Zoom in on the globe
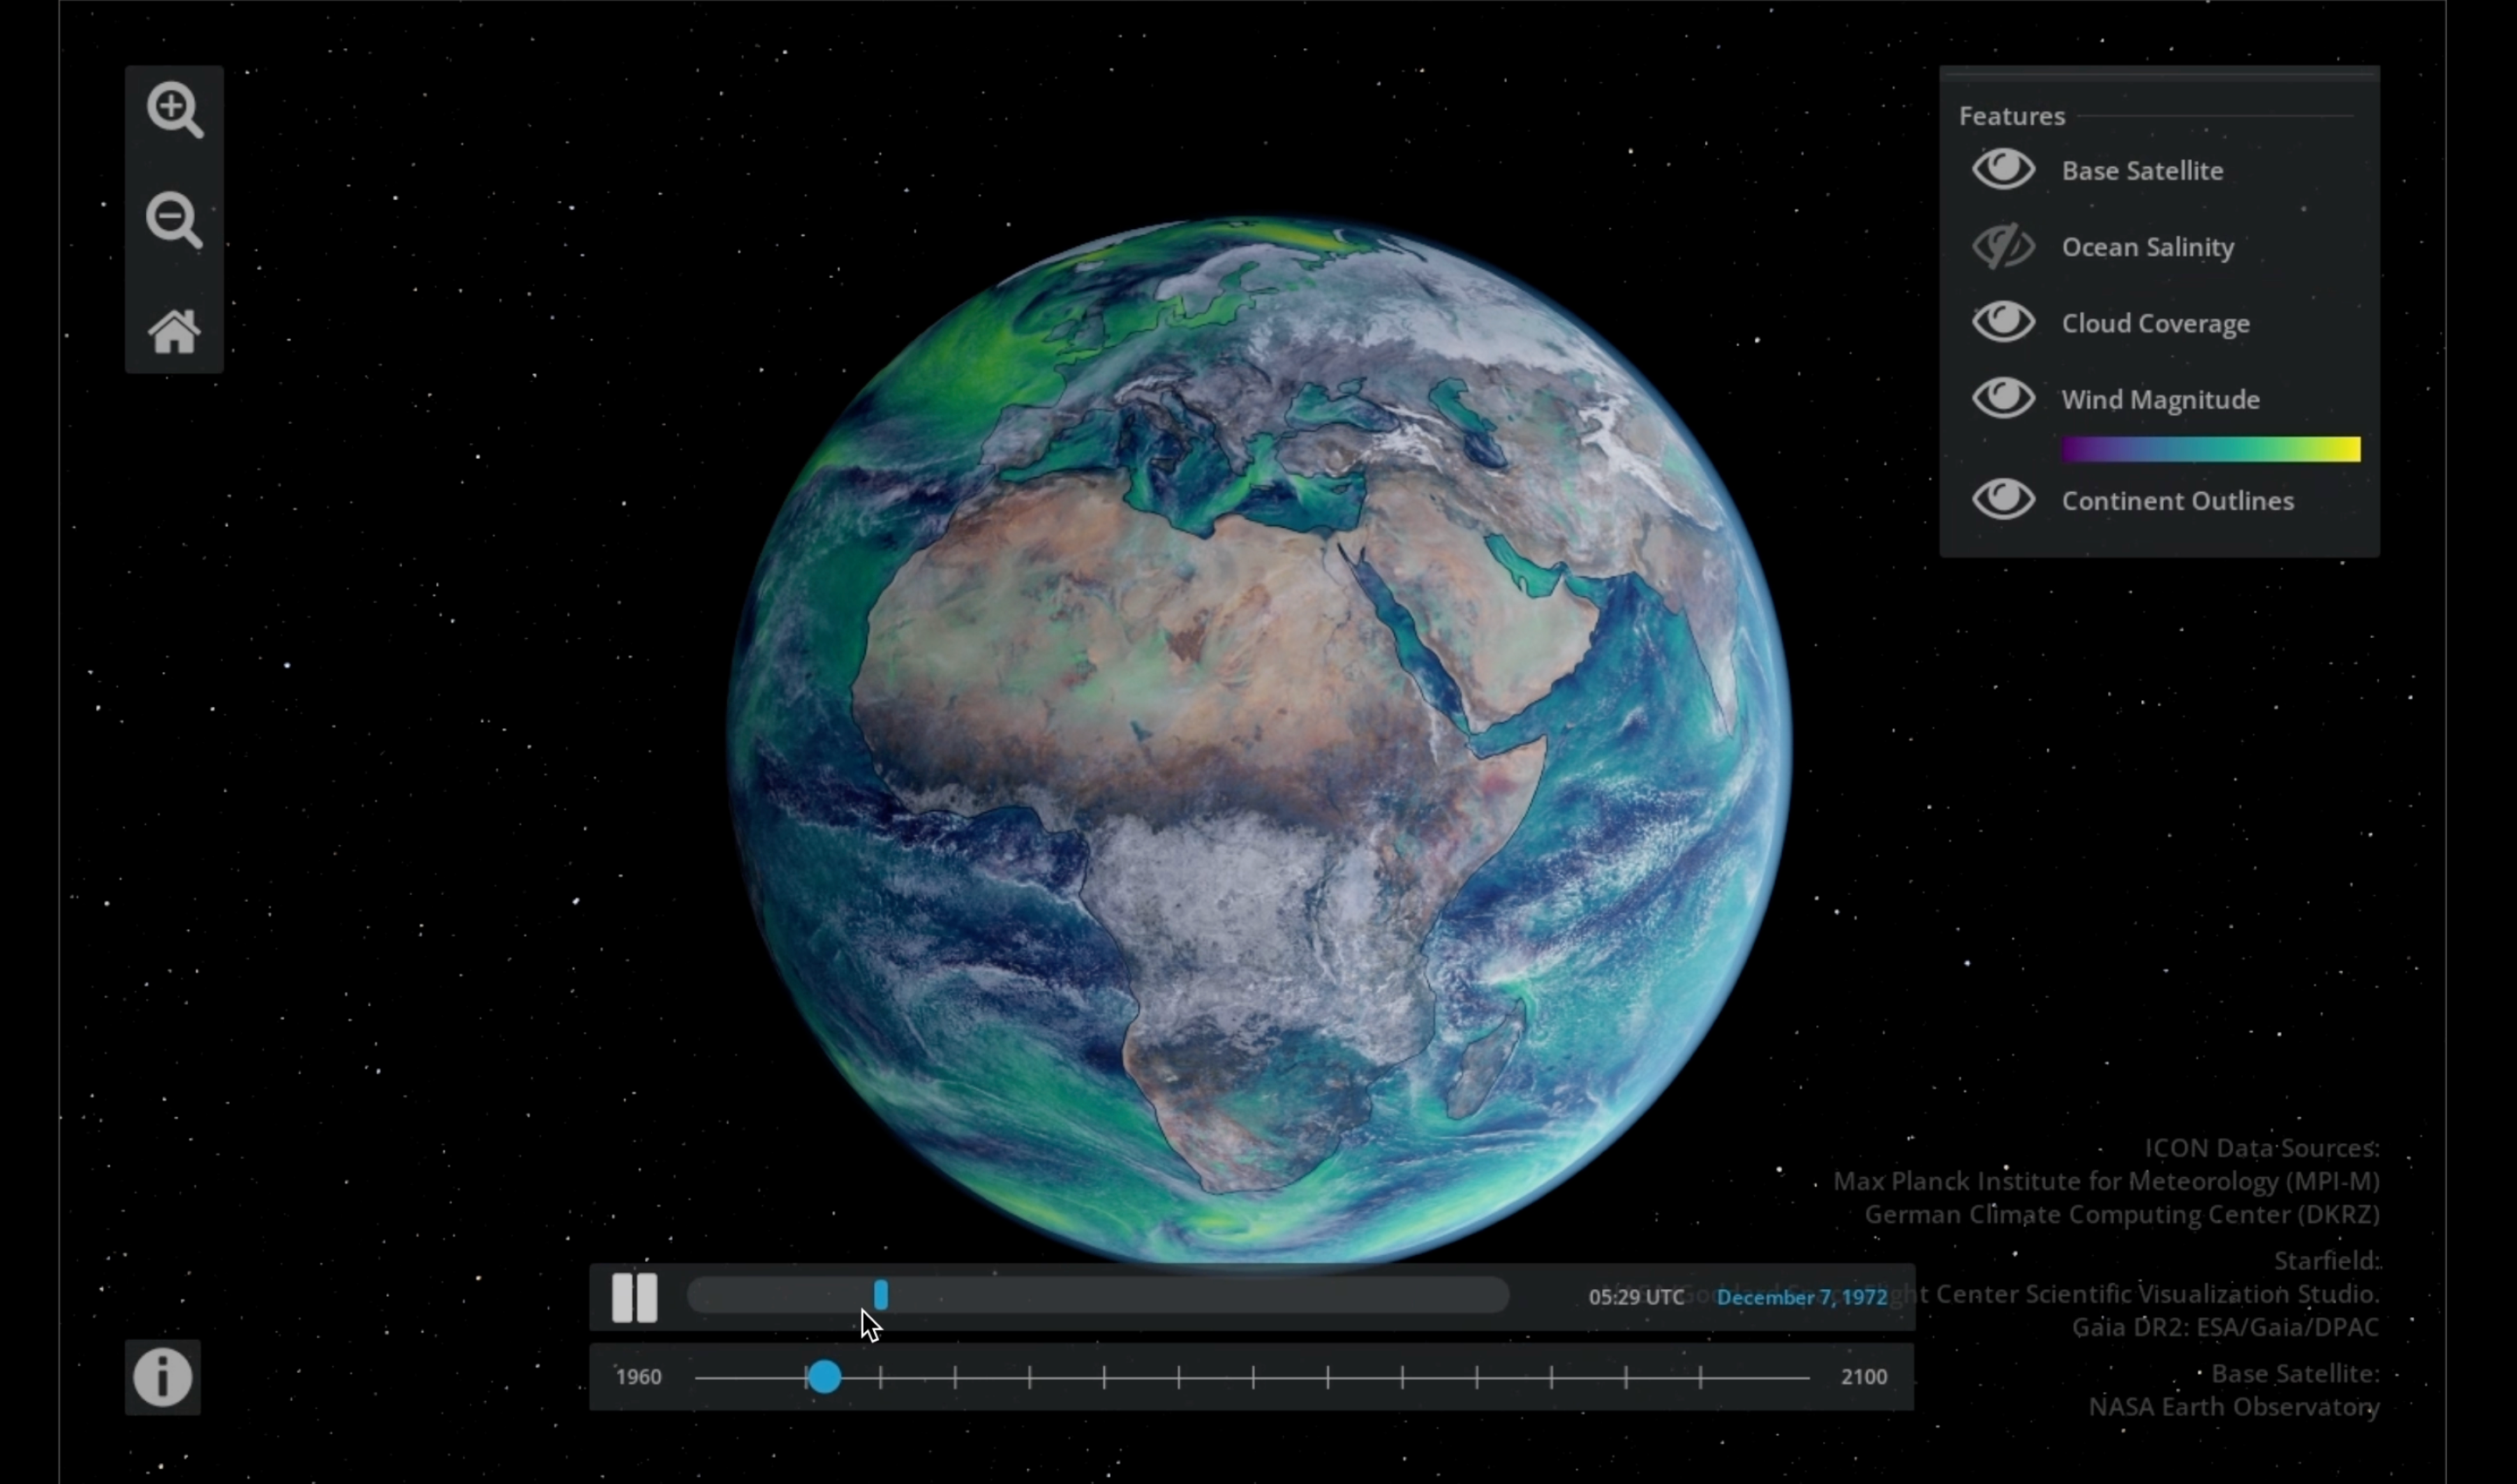Image resolution: width=2517 pixels, height=1484 pixels. click(x=175, y=109)
